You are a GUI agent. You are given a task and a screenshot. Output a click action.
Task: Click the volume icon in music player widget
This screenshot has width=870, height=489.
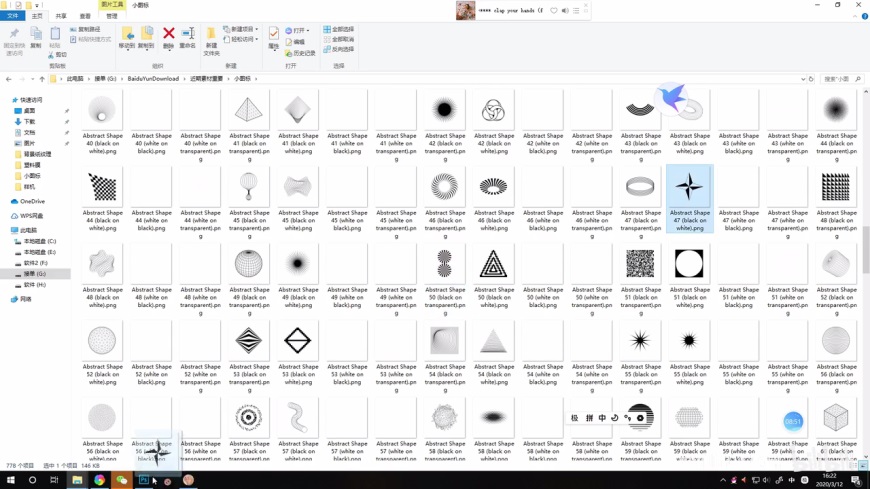click(565, 11)
